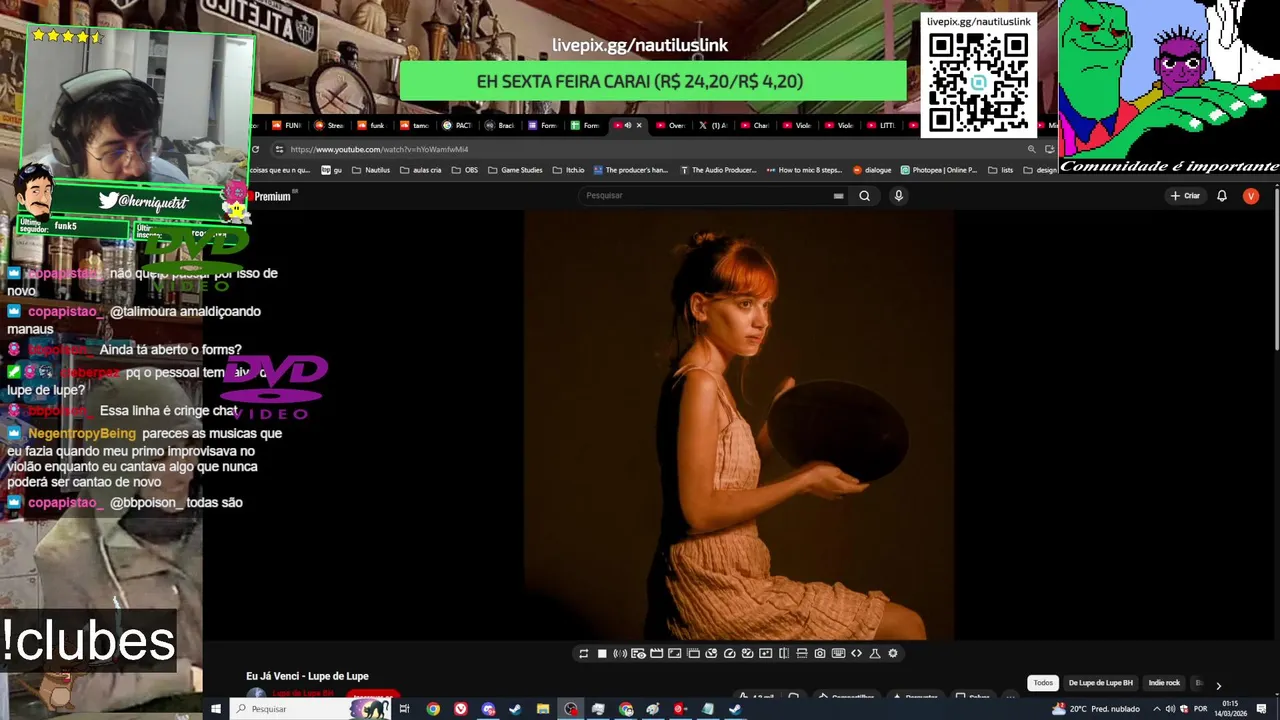Click the YouTube Premium logo
The height and width of the screenshot is (720, 1280).
(x=271, y=197)
